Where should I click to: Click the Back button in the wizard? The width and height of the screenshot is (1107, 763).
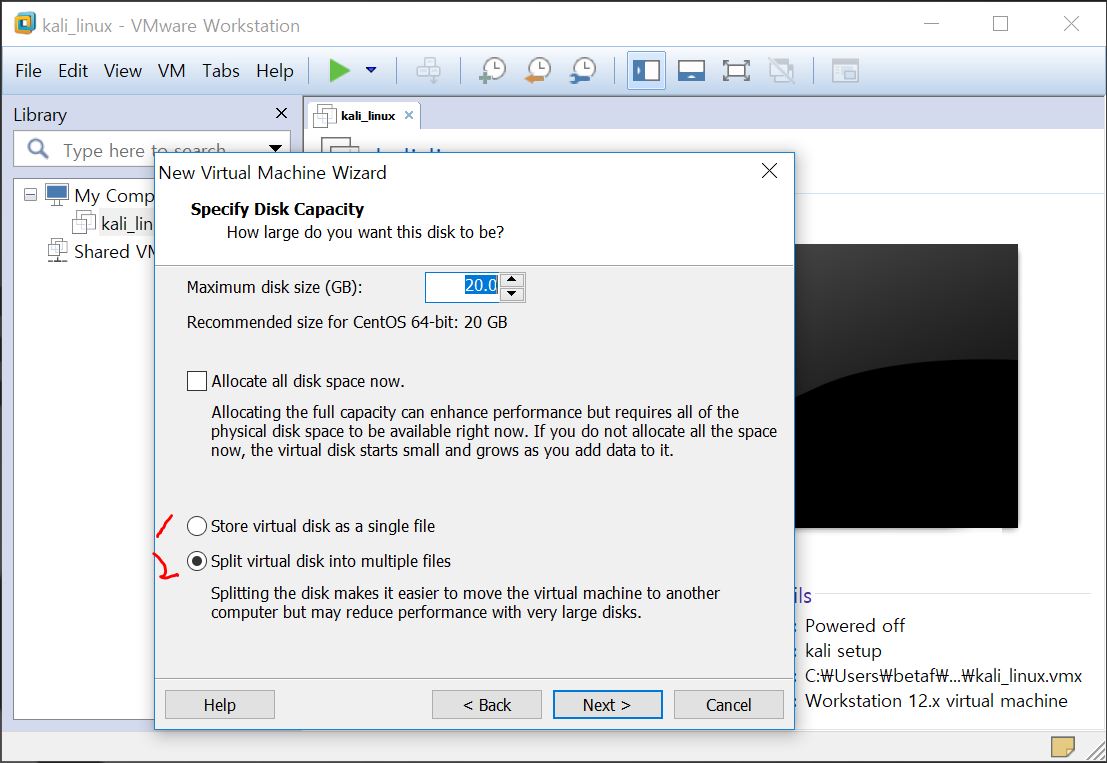(x=486, y=704)
